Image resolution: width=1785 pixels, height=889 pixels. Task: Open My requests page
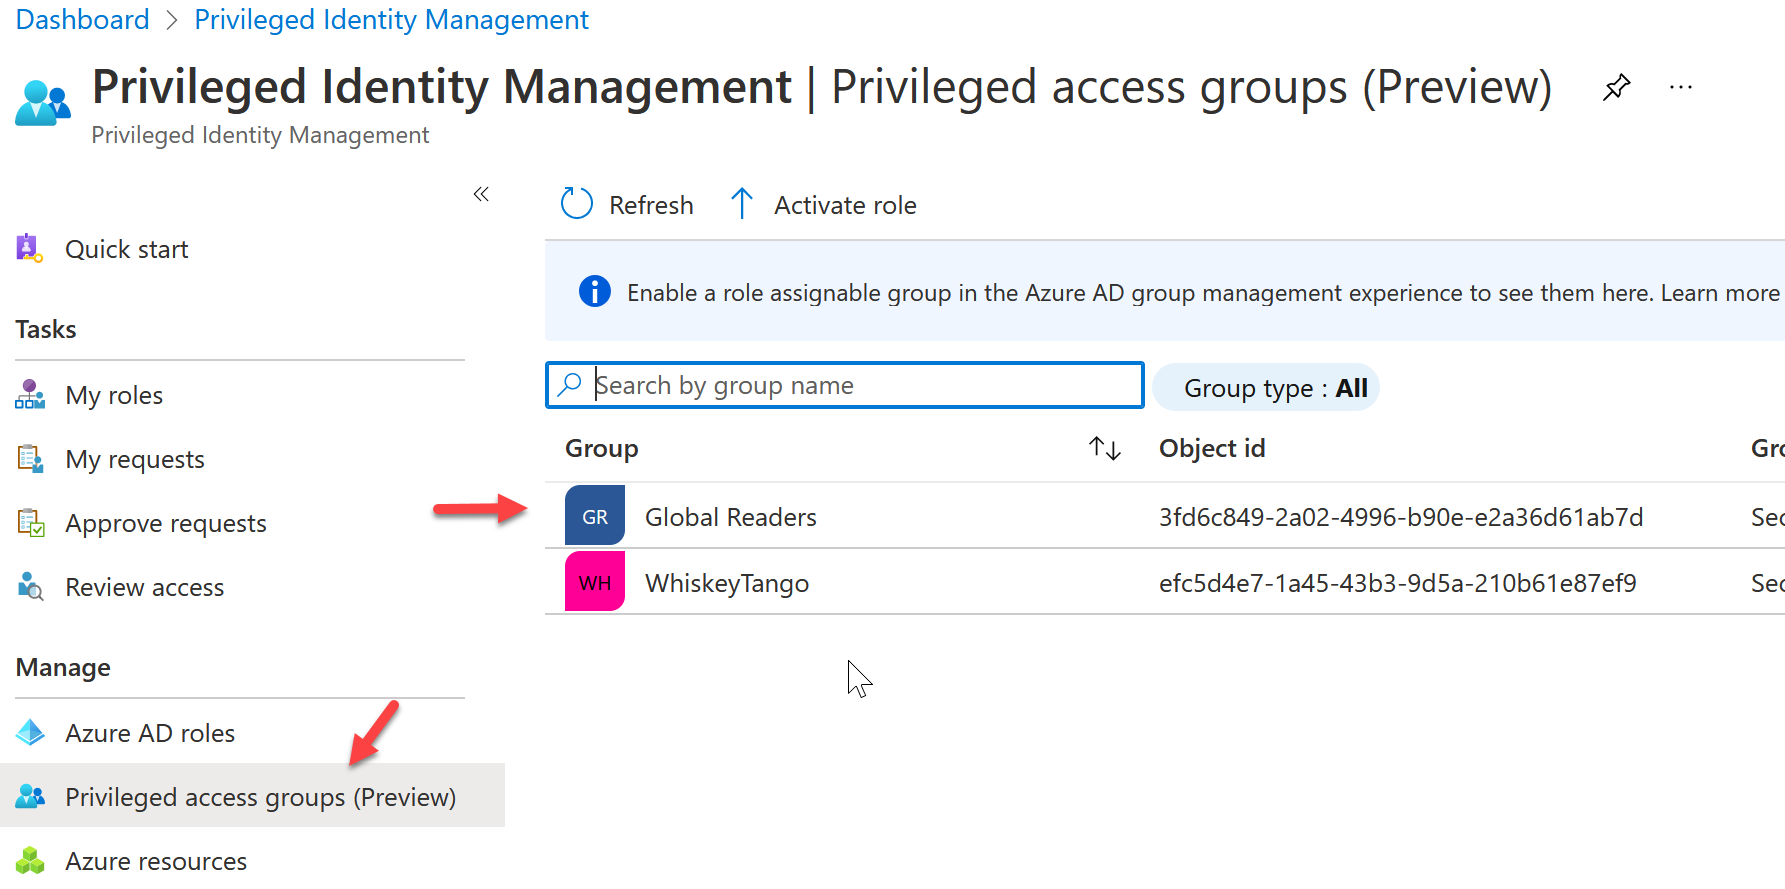pyautogui.click(x=135, y=460)
